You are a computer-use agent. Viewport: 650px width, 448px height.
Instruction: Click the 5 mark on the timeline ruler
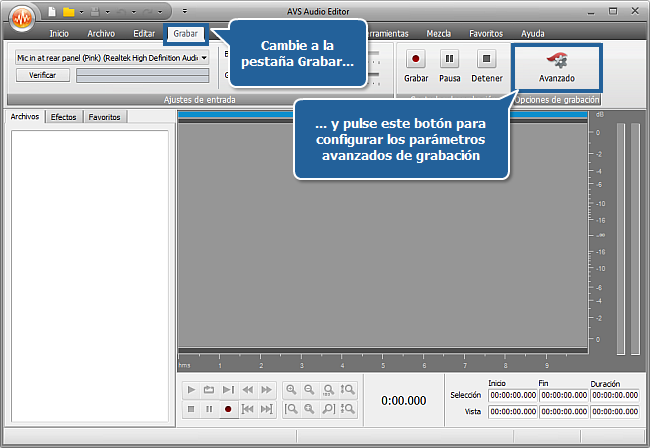(x=383, y=365)
